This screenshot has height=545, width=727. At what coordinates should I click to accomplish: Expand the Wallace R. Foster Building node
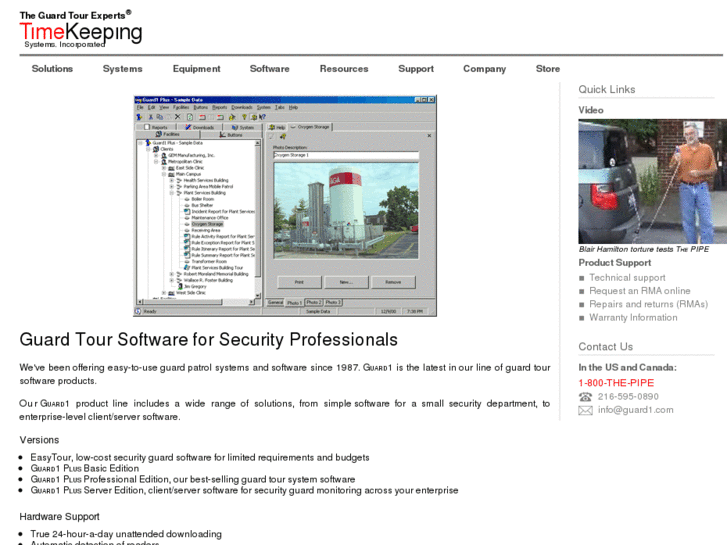tap(172, 280)
